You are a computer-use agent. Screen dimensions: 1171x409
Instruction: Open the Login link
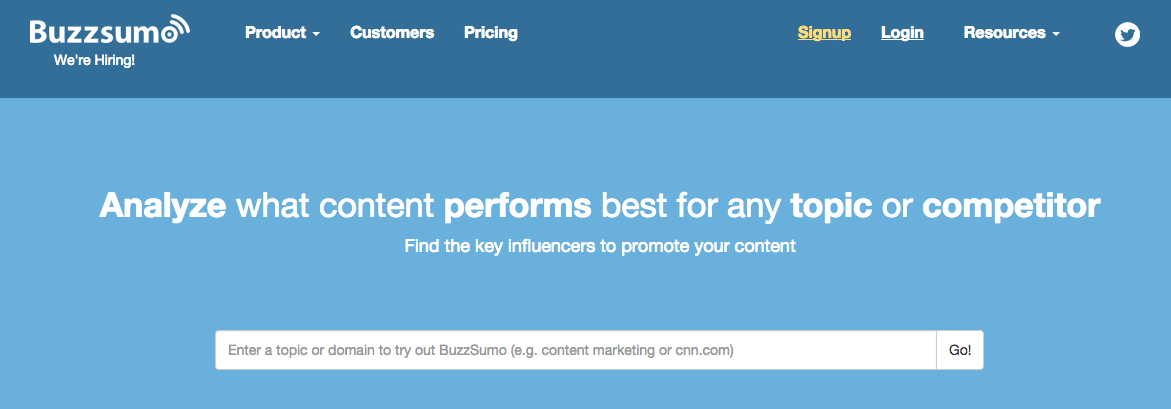(x=902, y=33)
